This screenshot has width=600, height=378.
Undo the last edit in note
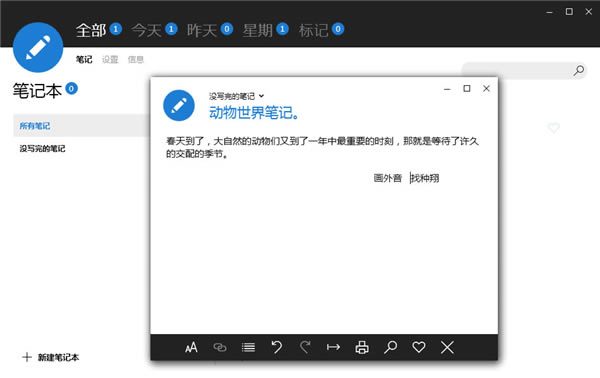tap(276, 347)
